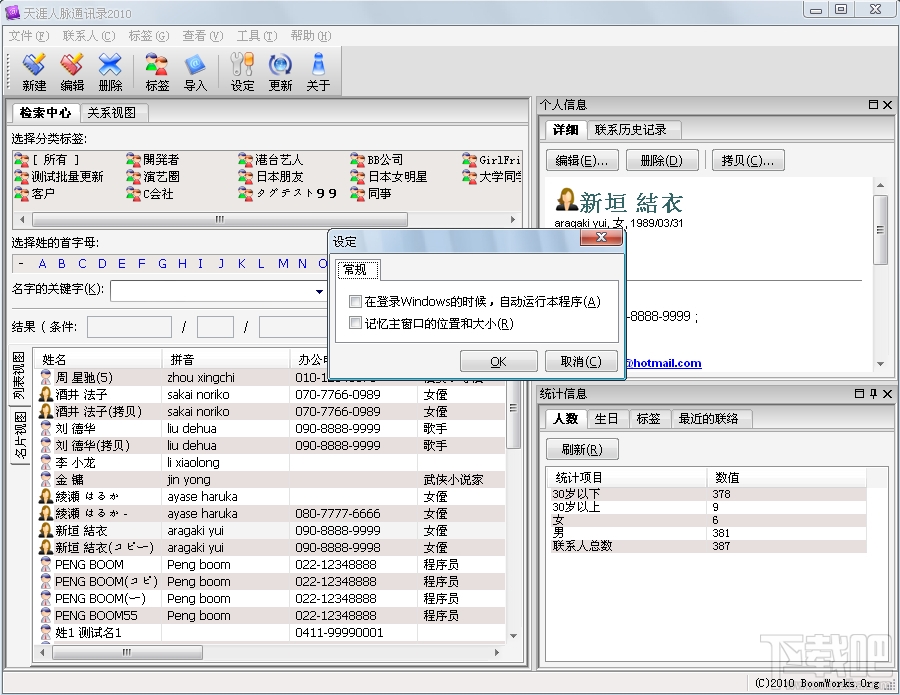Click the first result condition field

click(129, 327)
